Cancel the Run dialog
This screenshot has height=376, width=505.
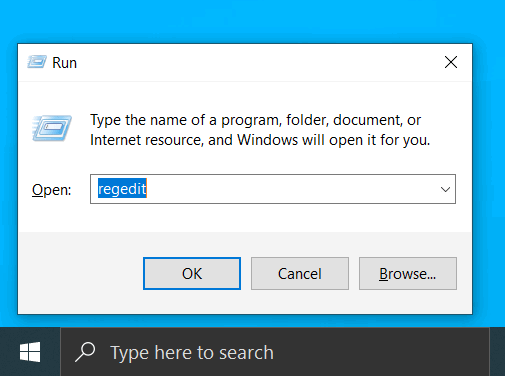pos(300,273)
